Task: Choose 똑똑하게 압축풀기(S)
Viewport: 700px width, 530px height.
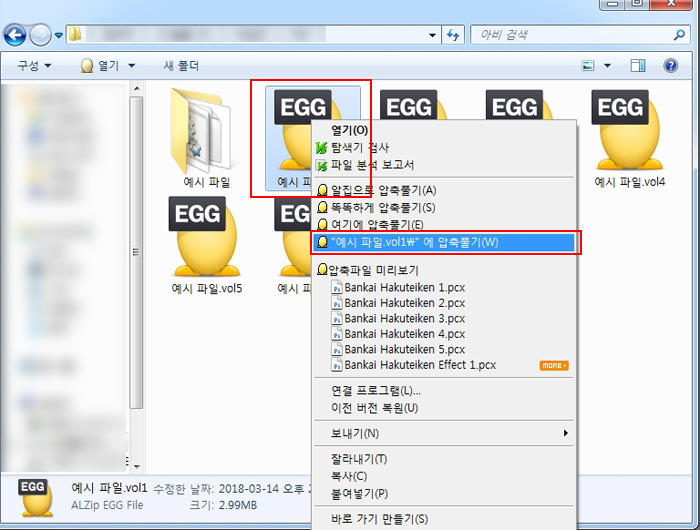Action: [x=444, y=208]
